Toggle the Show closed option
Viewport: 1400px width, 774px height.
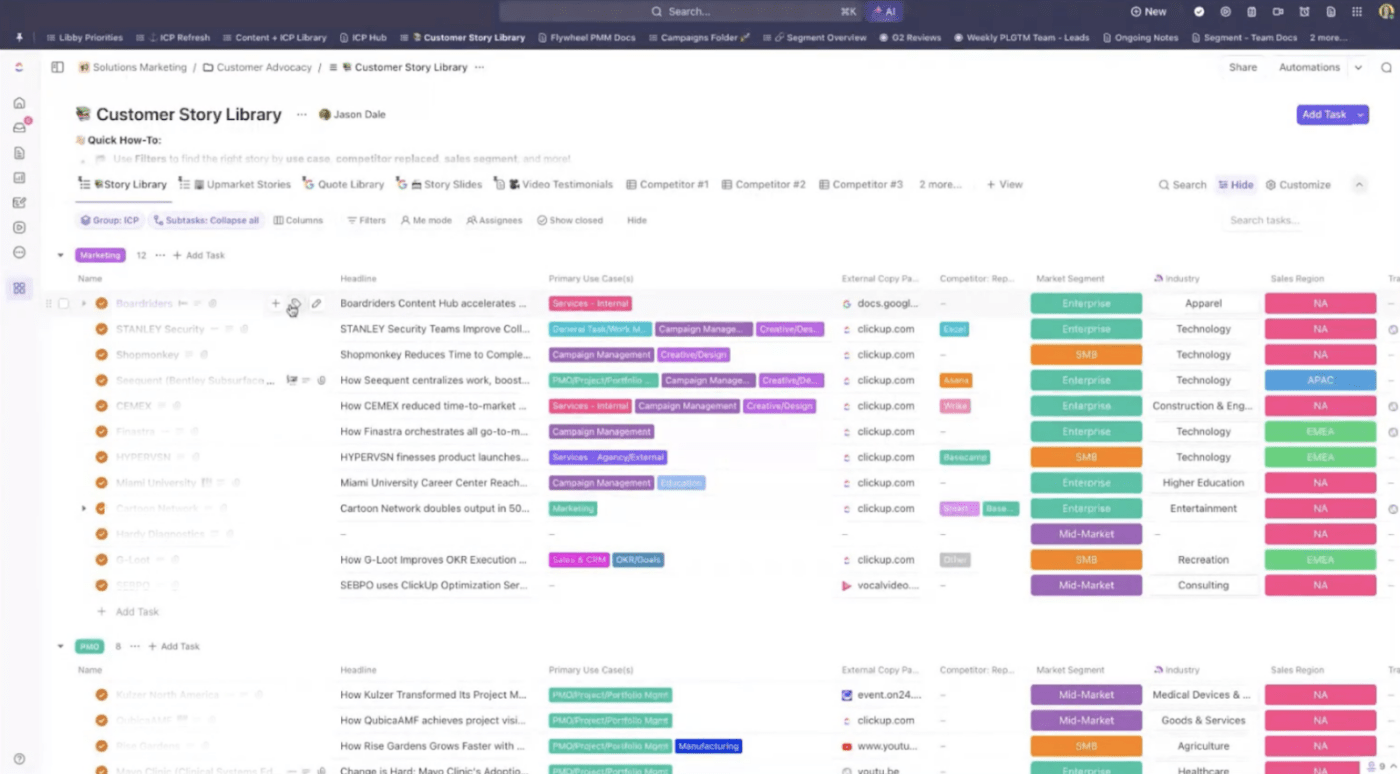(570, 220)
